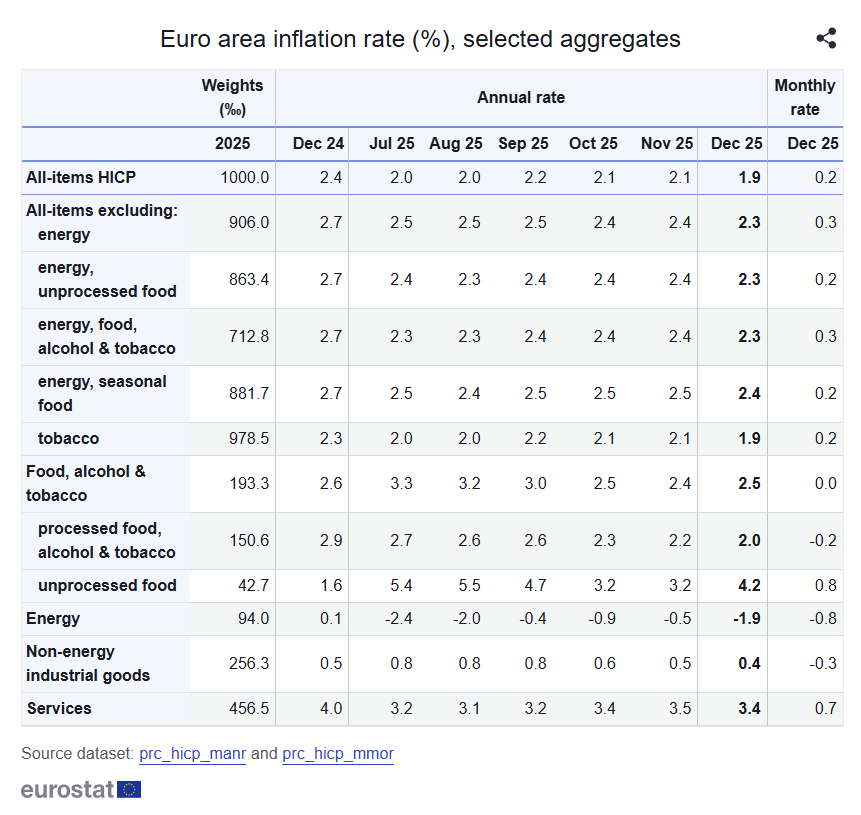Screen dimensions: 861x815
Task: Click the All-items HICP weight value 1000.0
Action: pos(245,177)
